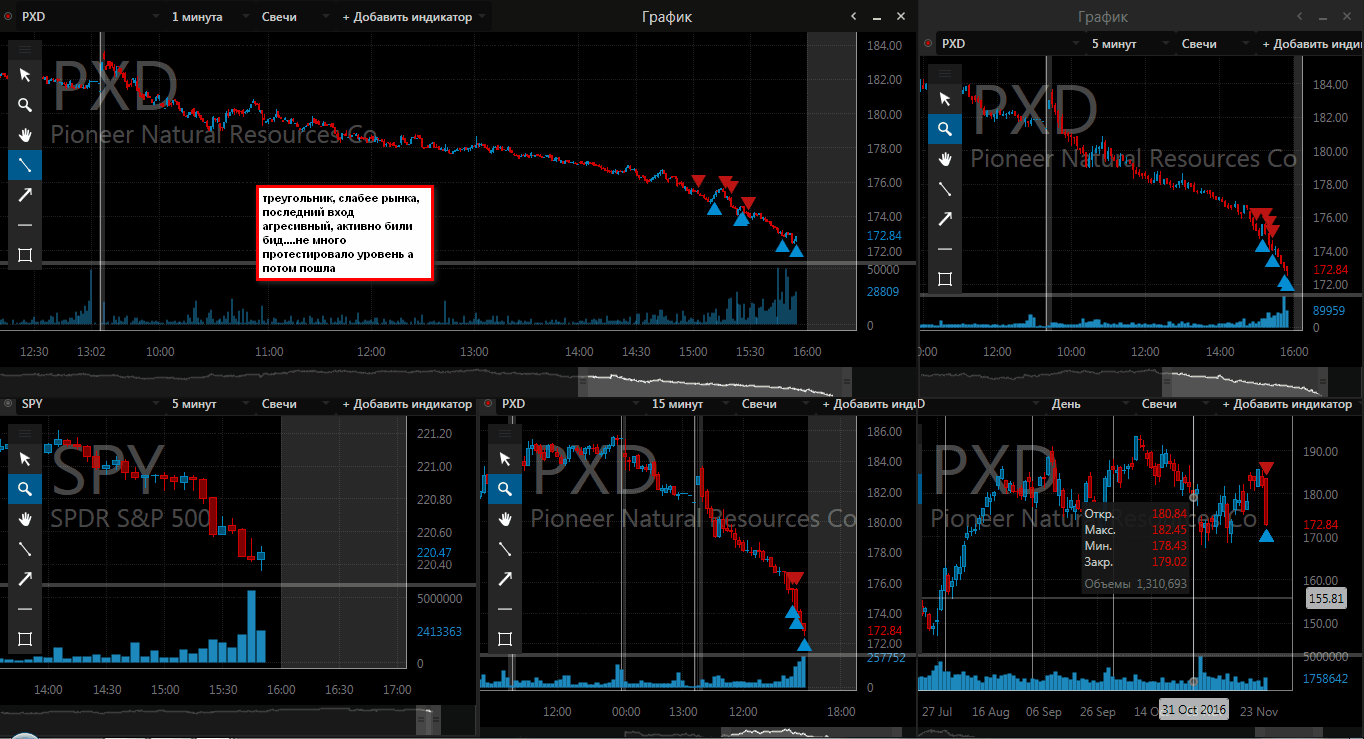Click '+ Добавить индикатор' in daily PXD chart

(1287, 404)
